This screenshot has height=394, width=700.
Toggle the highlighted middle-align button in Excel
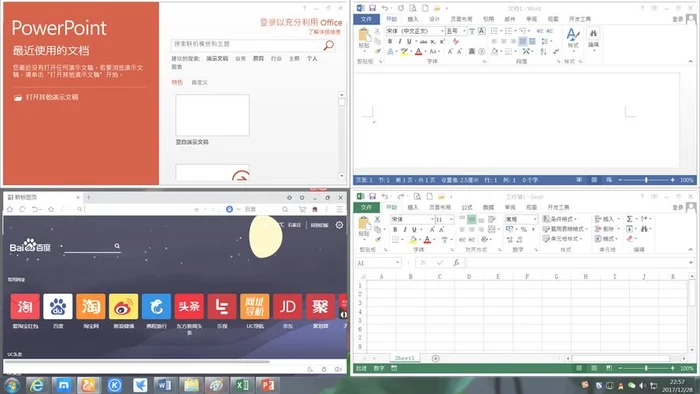point(471,219)
